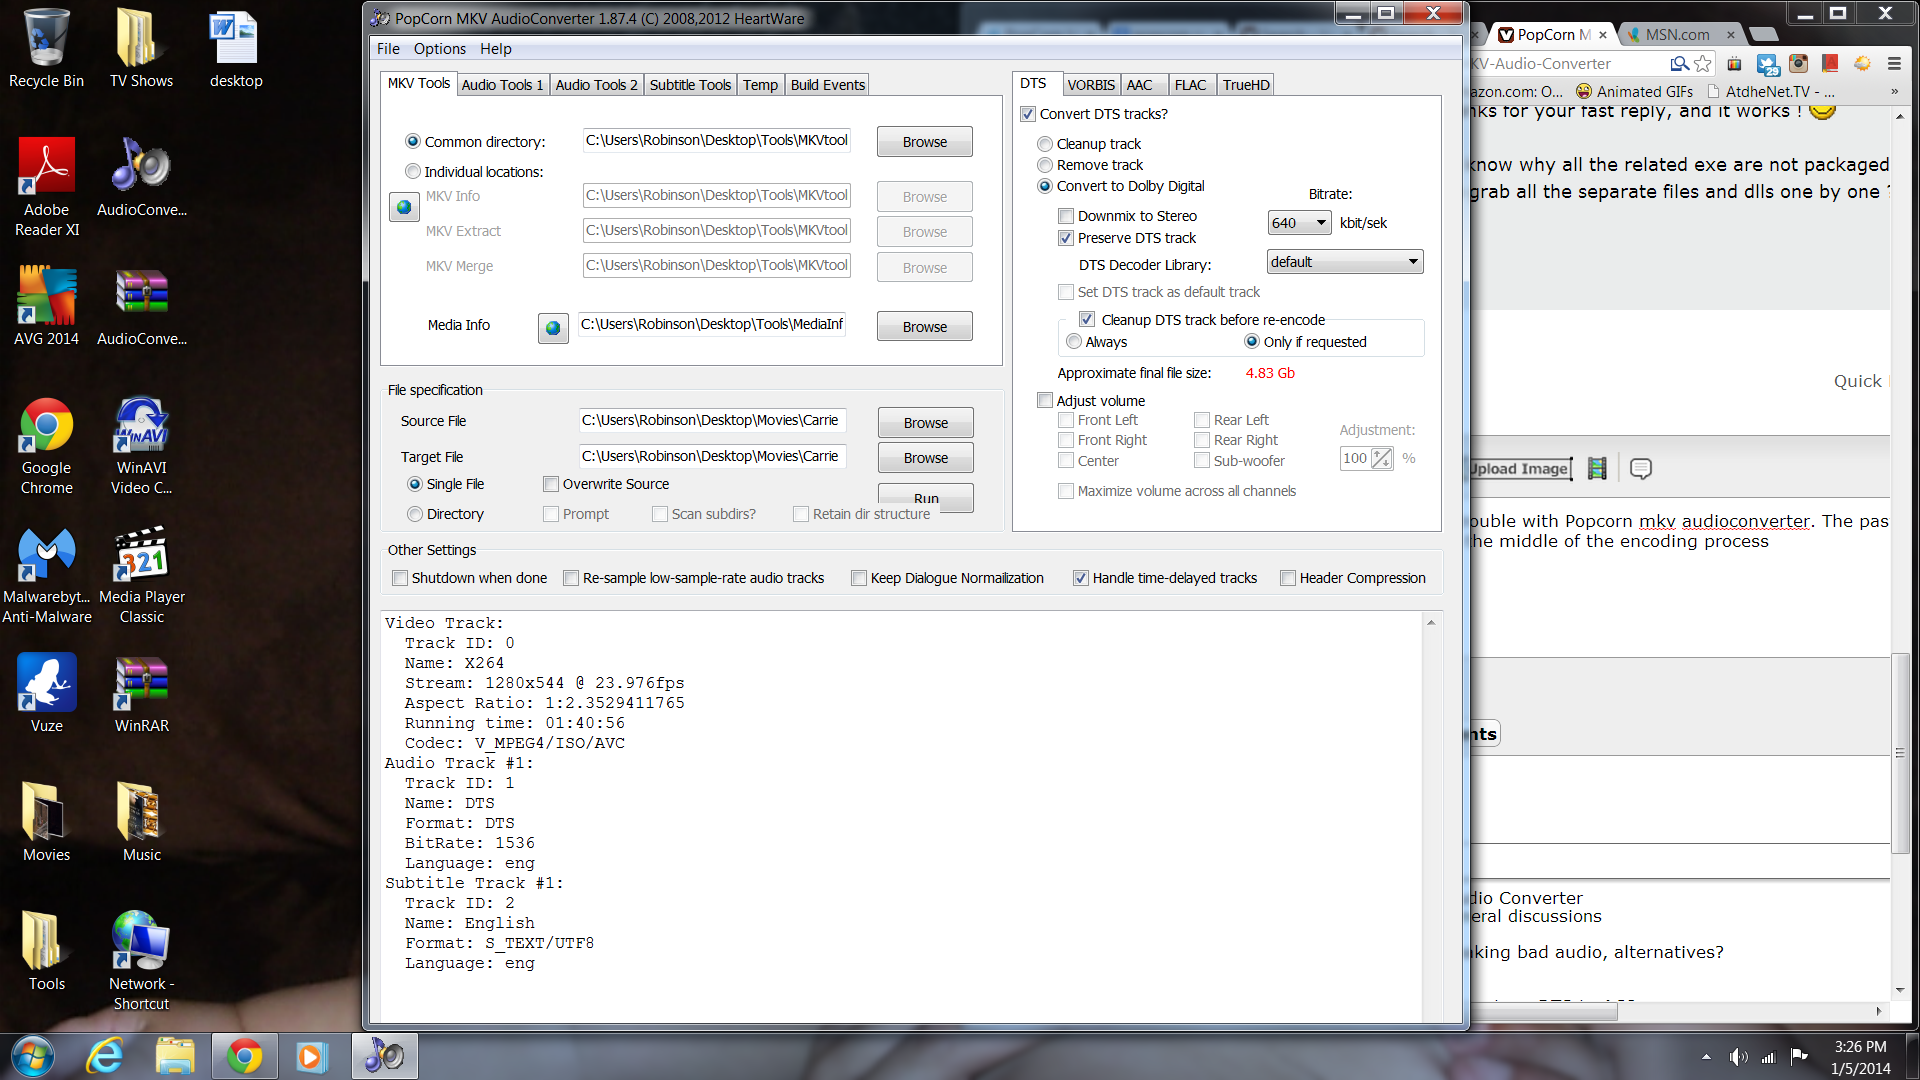1920x1080 pixels.
Task: Check Shutdown when done option
Action: (x=400, y=578)
